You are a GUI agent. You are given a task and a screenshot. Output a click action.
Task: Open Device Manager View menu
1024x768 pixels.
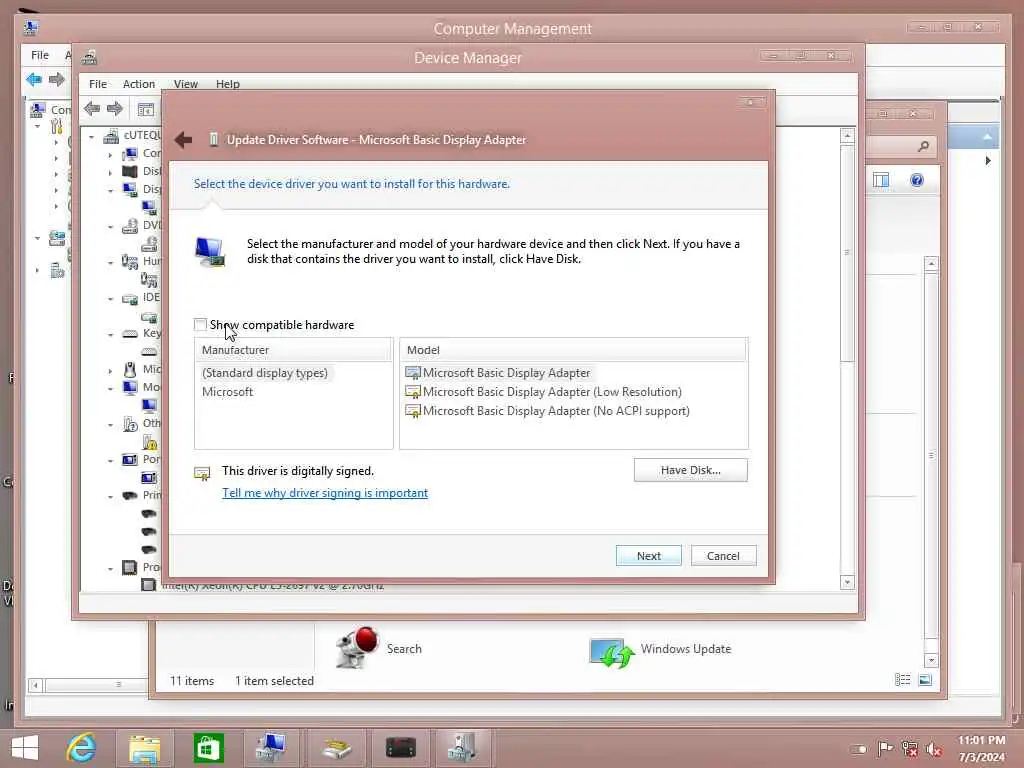pos(185,84)
